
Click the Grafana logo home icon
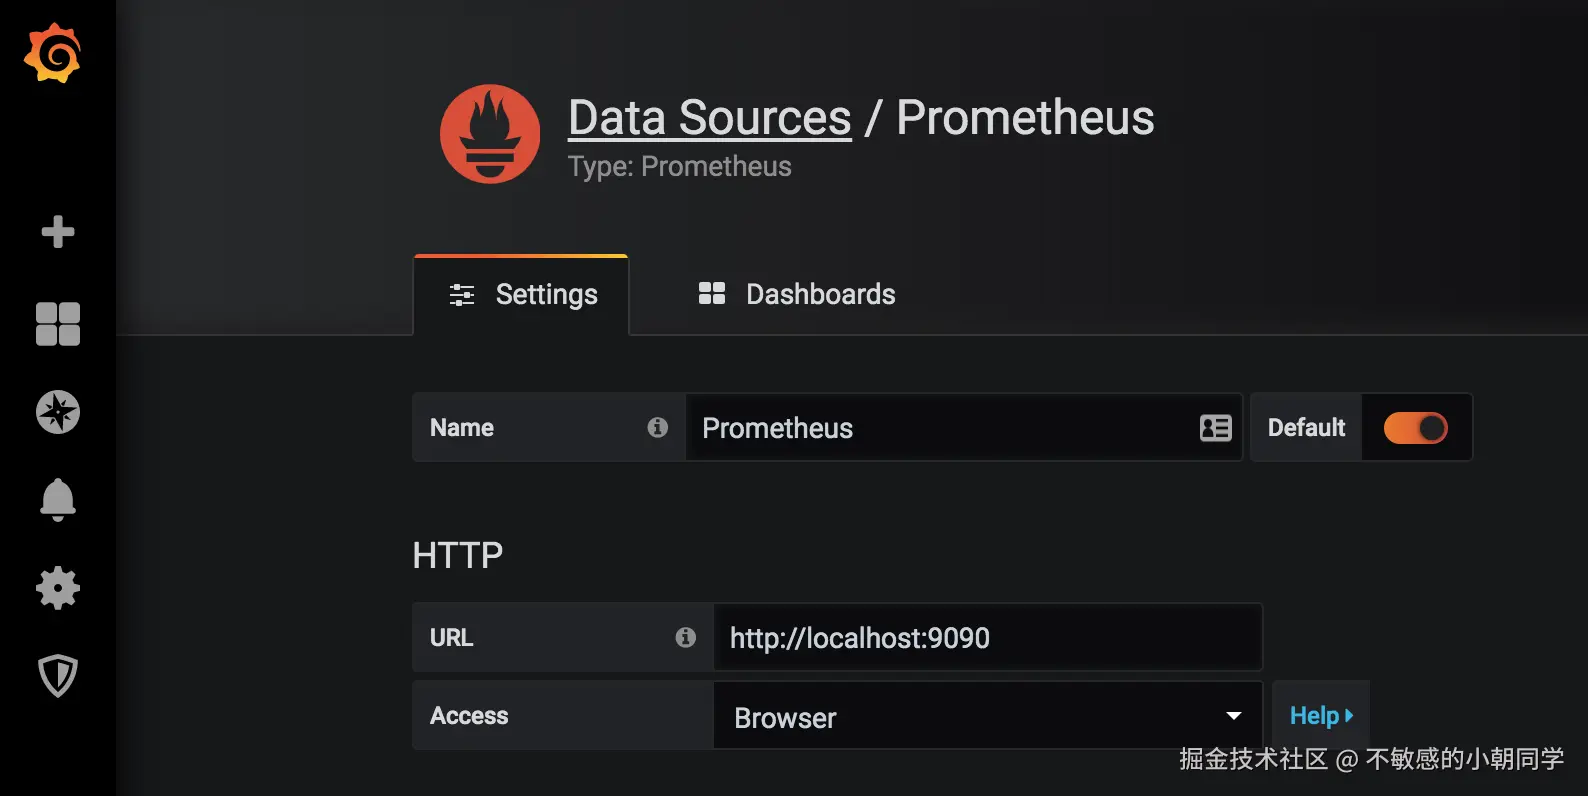(x=53, y=53)
